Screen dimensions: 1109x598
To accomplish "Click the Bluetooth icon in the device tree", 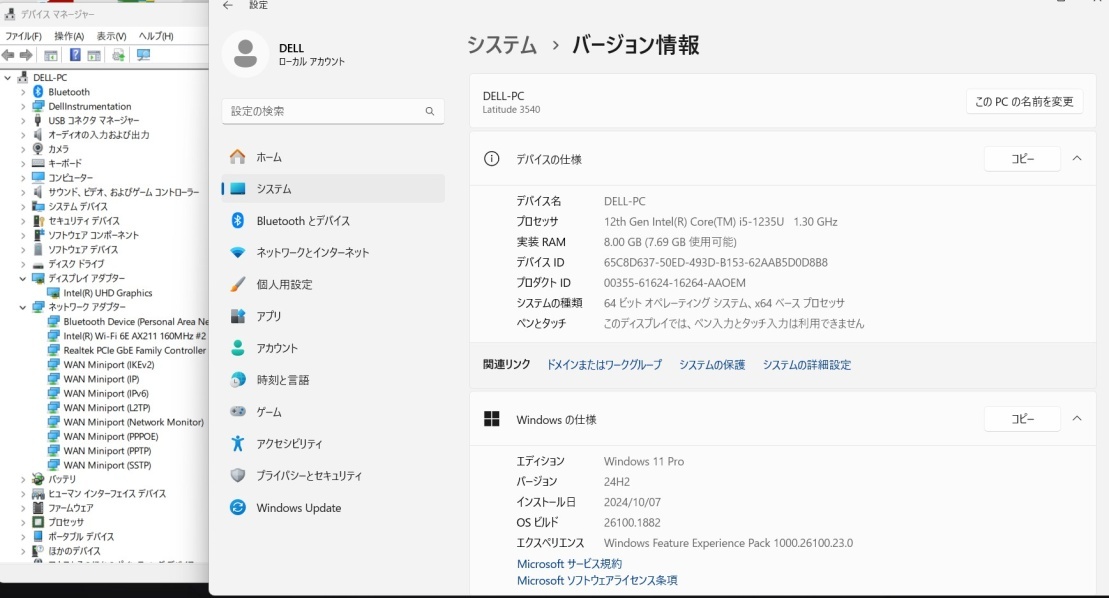I will click(x=38, y=92).
